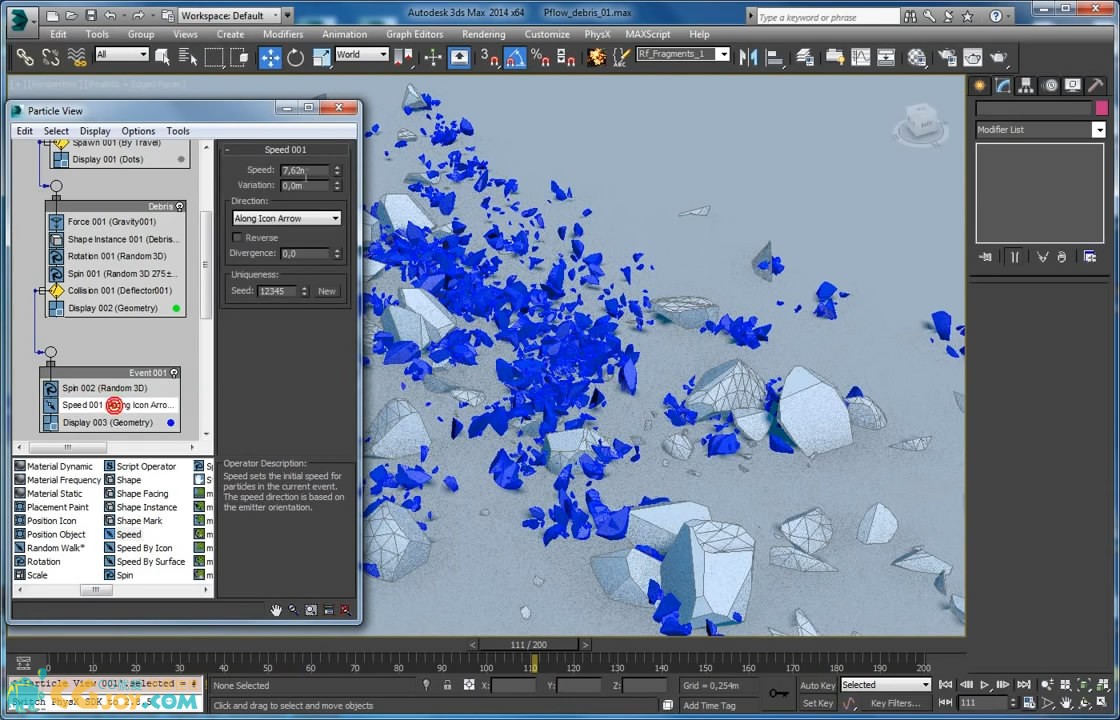Open the Hierarchy command panel tab
Image resolution: width=1120 pixels, height=720 pixels.
pyautogui.click(x=1026, y=86)
